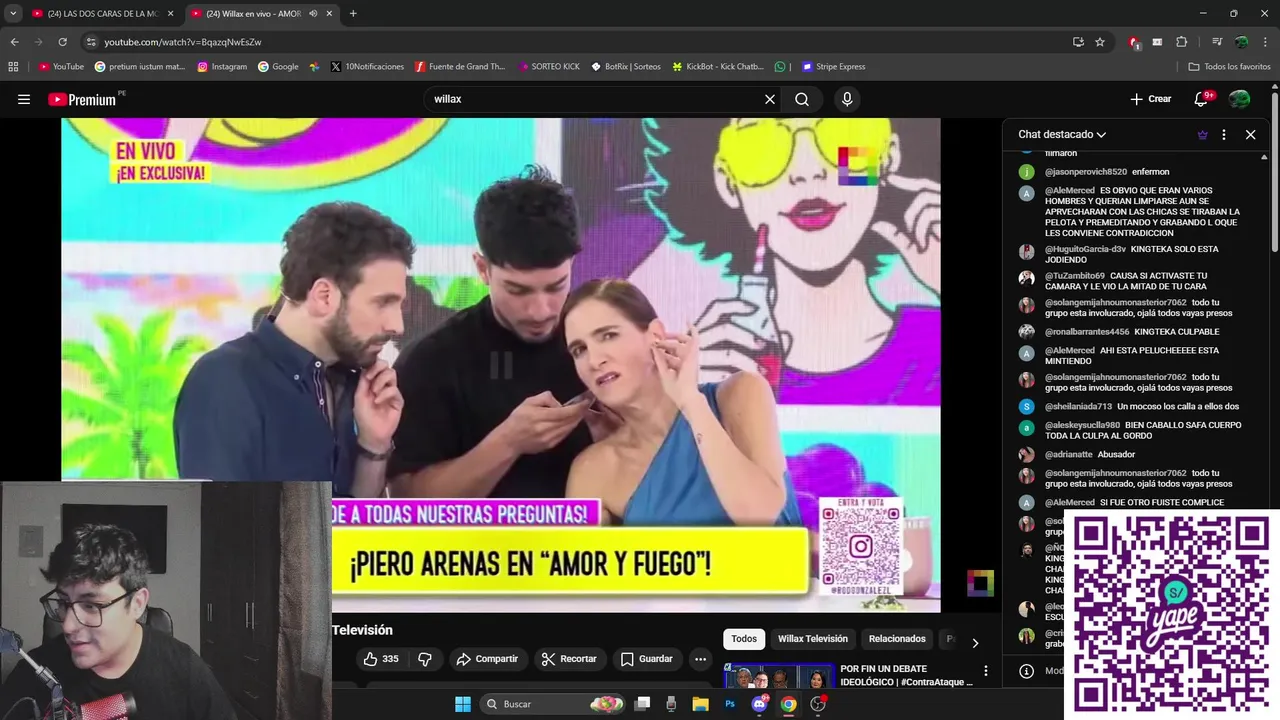
Task: Open the YouTube account avatar menu
Action: tap(1239, 99)
